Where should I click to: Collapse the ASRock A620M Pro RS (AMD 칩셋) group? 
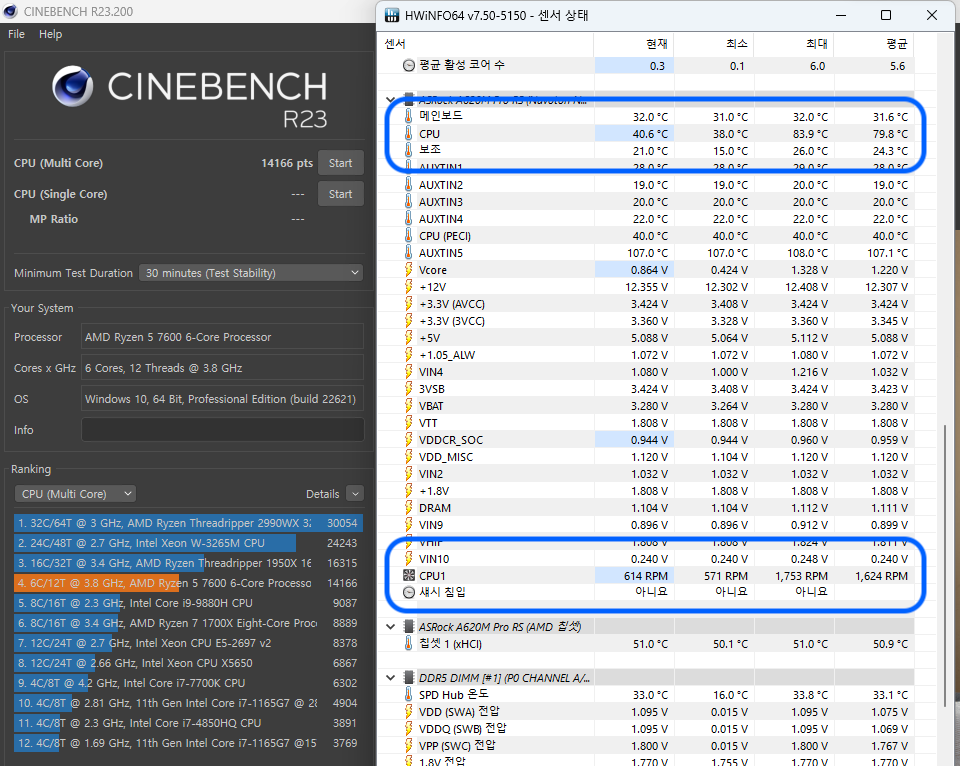pyautogui.click(x=391, y=626)
